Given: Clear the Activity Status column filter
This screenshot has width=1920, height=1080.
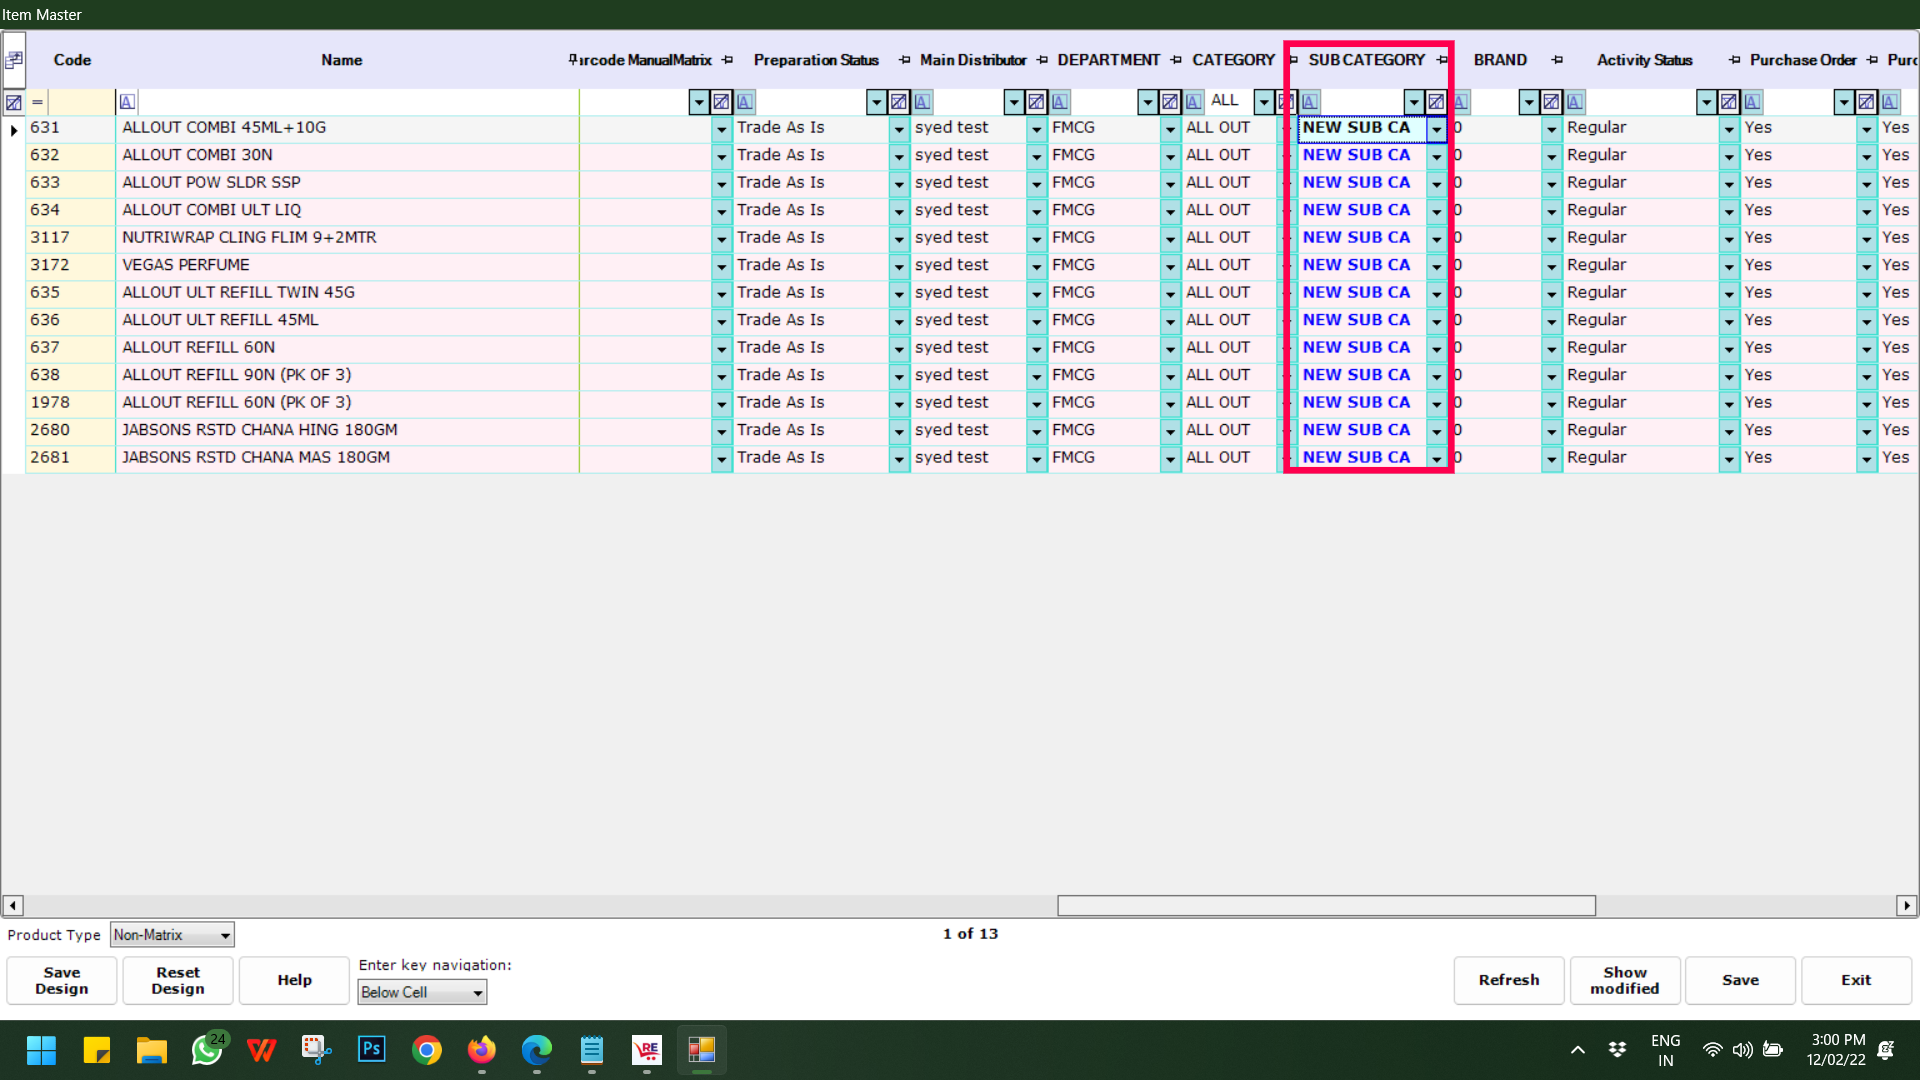Looking at the screenshot, I should 1729,102.
